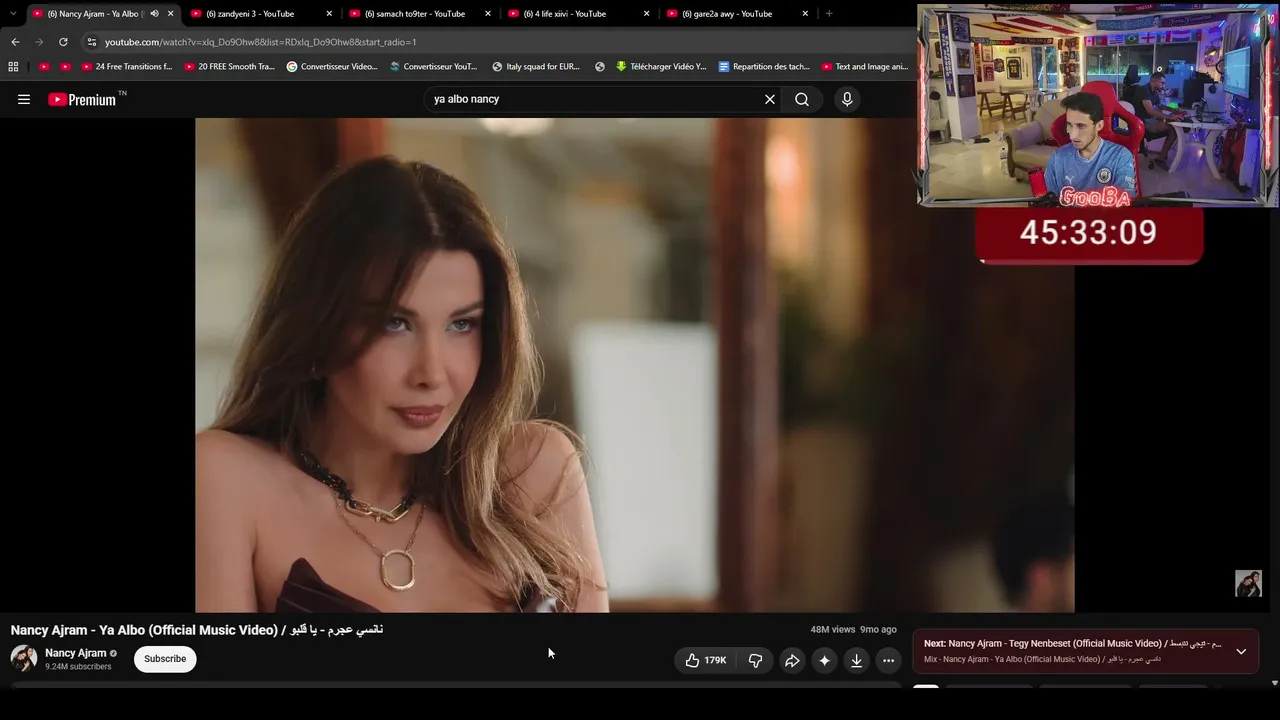Click the 48M views 9mo ago text
The height and width of the screenshot is (720, 1280).
tap(853, 630)
